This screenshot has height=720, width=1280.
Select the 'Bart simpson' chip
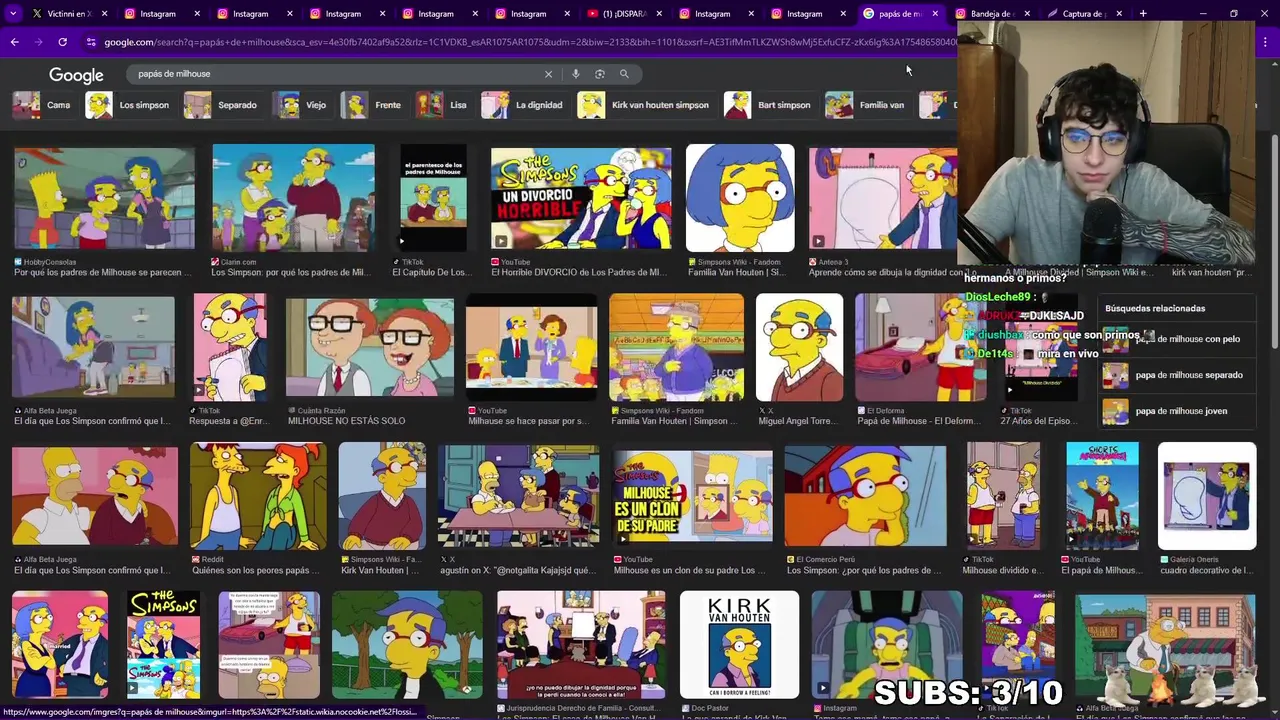coord(769,105)
